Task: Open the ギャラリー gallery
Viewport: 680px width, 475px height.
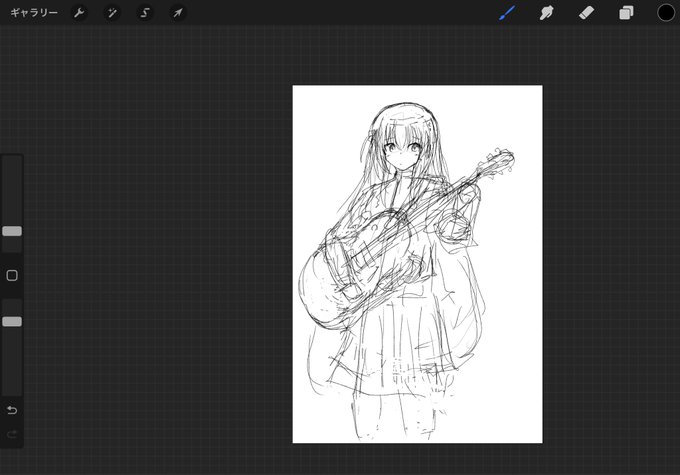Action: 34,13
